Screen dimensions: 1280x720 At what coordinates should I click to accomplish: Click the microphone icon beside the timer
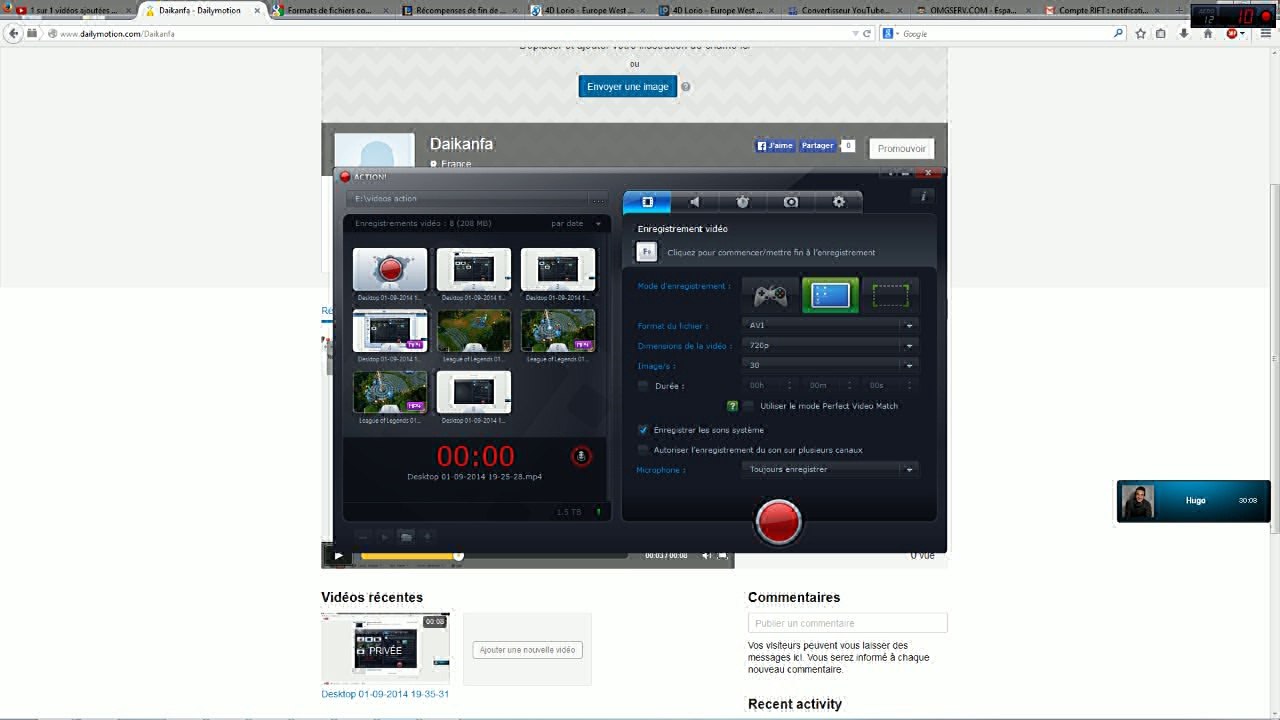click(x=581, y=456)
